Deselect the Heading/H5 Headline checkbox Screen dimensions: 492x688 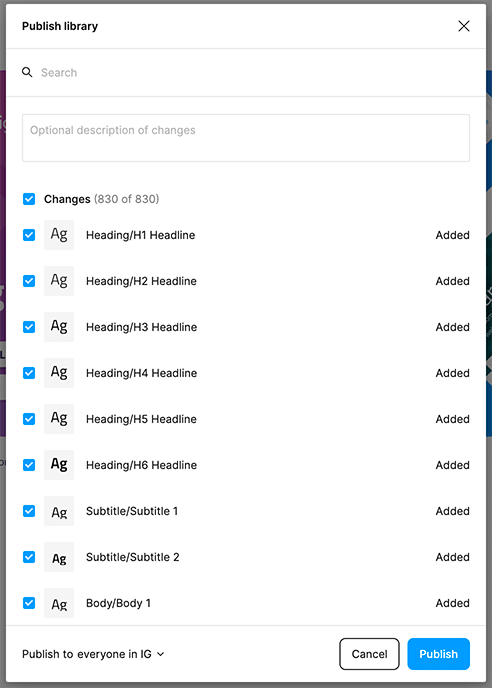[29, 419]
